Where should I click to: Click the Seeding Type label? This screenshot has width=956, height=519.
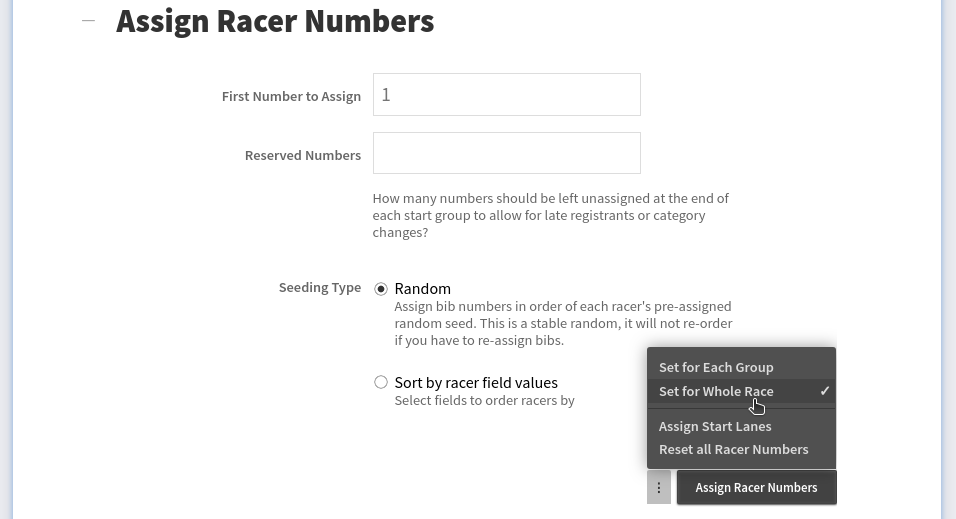tap(319, 288)
